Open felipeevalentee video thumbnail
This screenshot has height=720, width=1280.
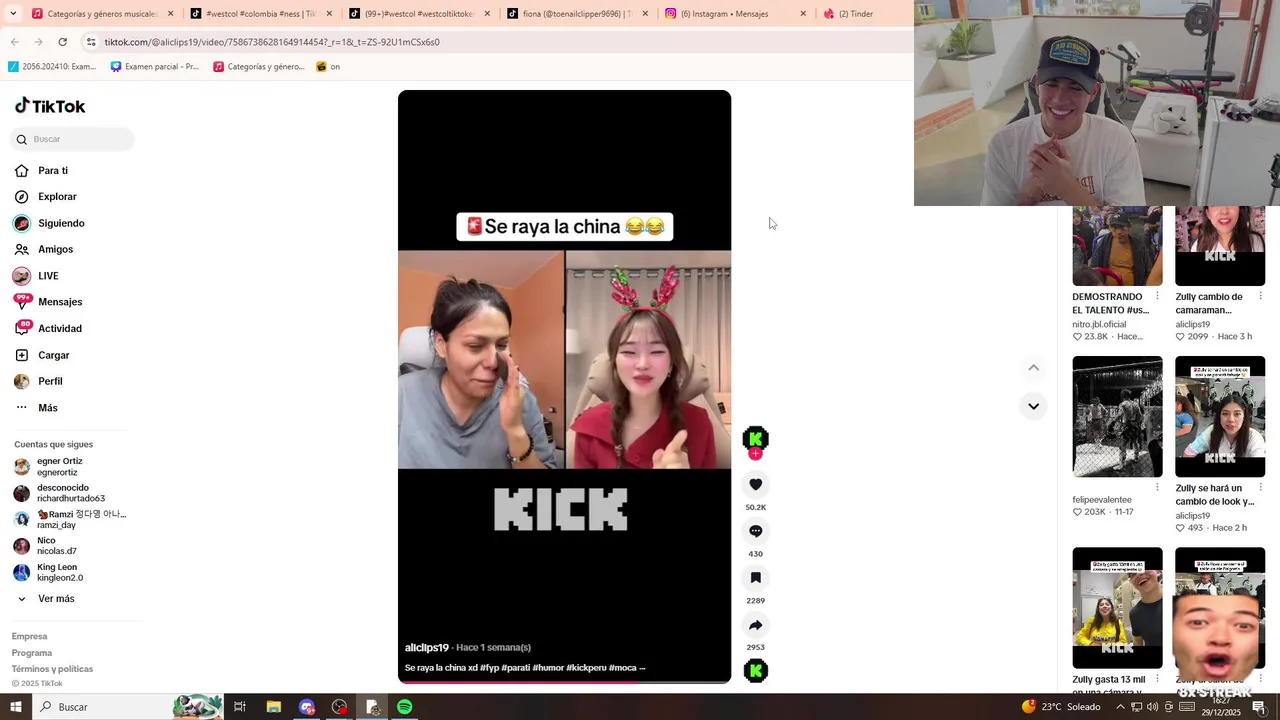coord(1117,416)
